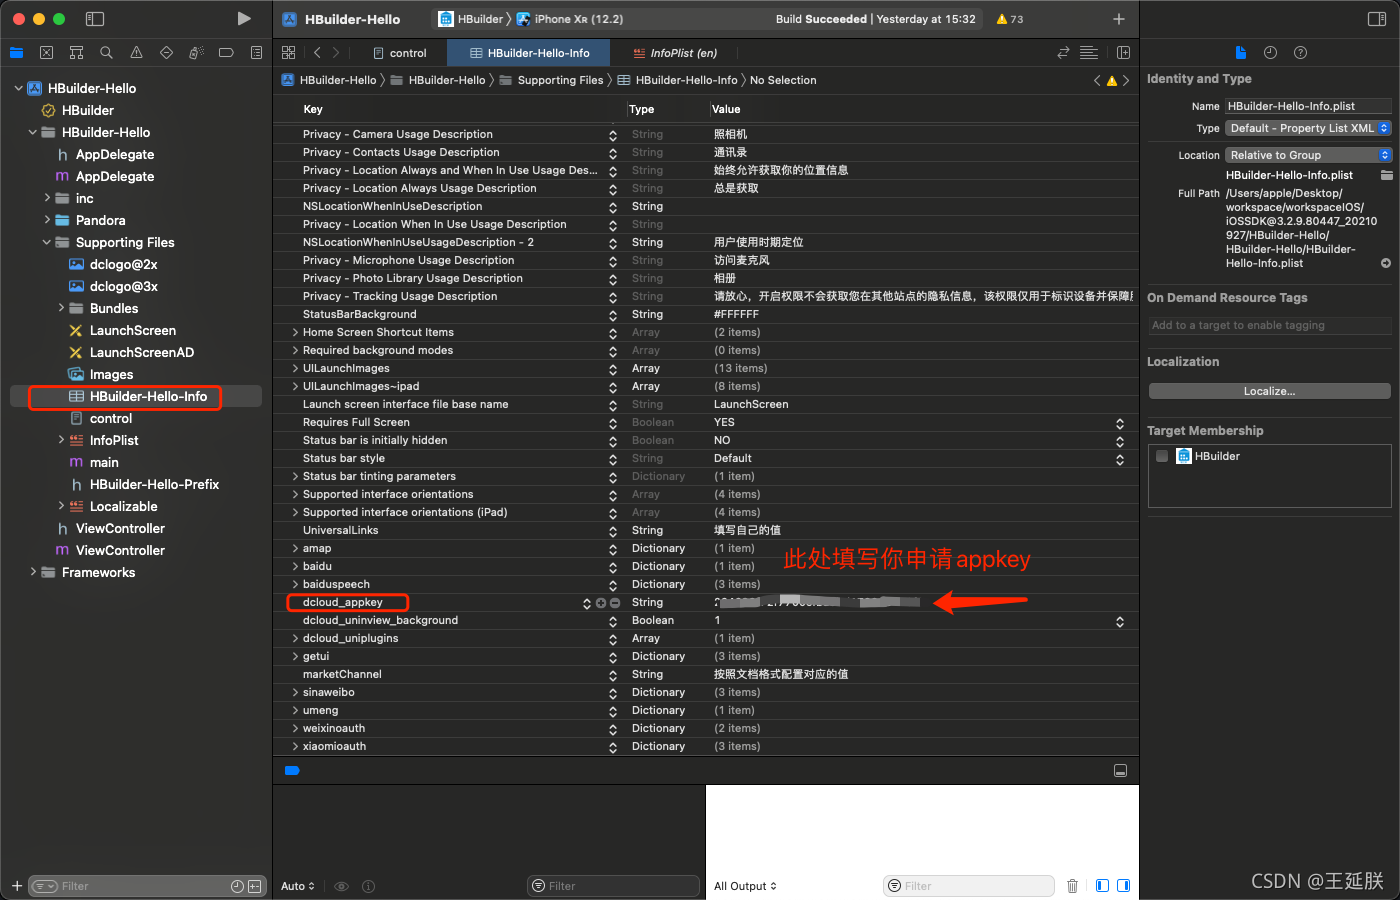Screen dimensions: 1400x900
Task: Open the issue navigator
Action: tap(136, 53)
